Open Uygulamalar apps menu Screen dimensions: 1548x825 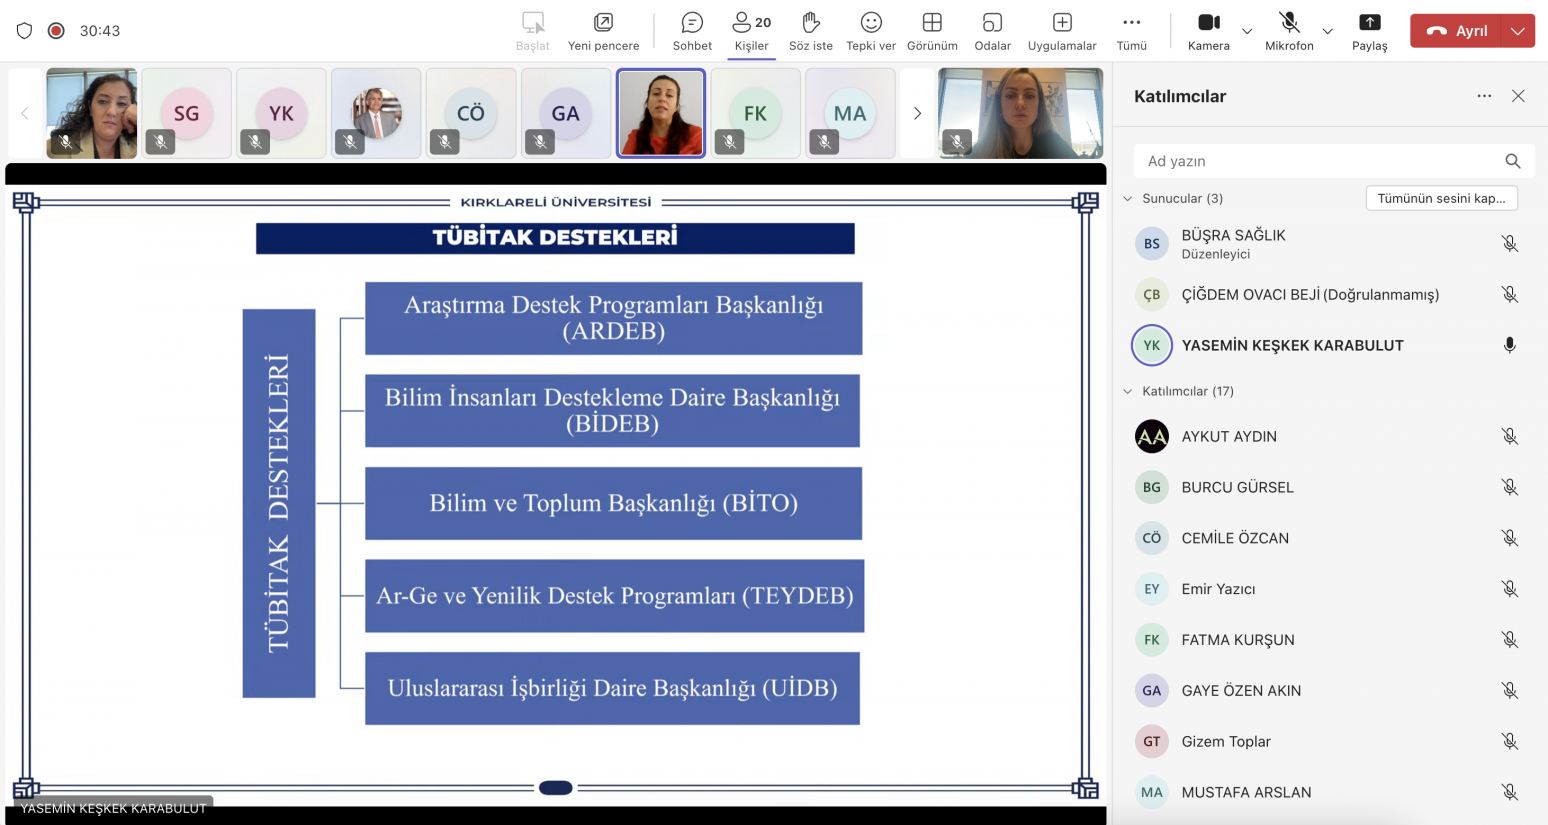(1062, 31)
